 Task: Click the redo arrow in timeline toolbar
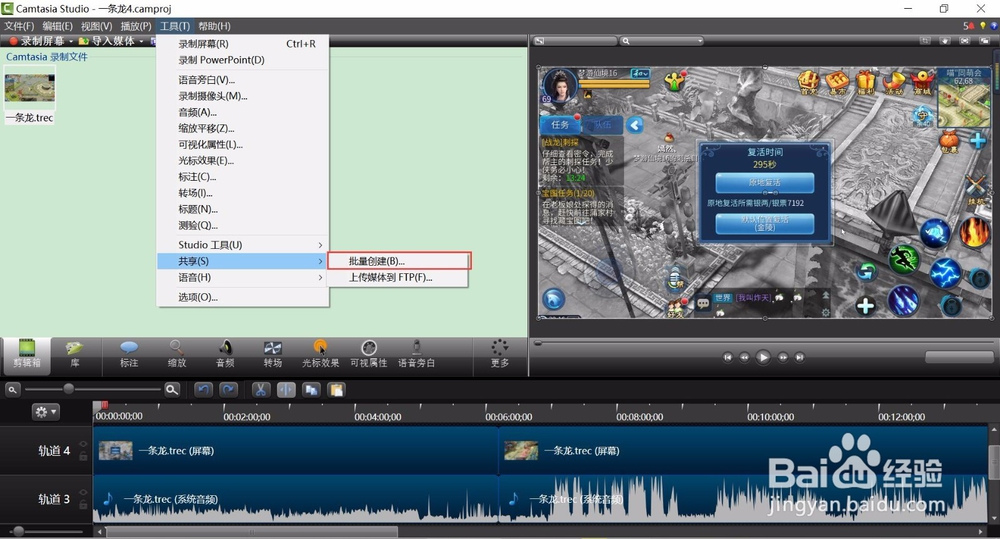(x=228, y=390)
